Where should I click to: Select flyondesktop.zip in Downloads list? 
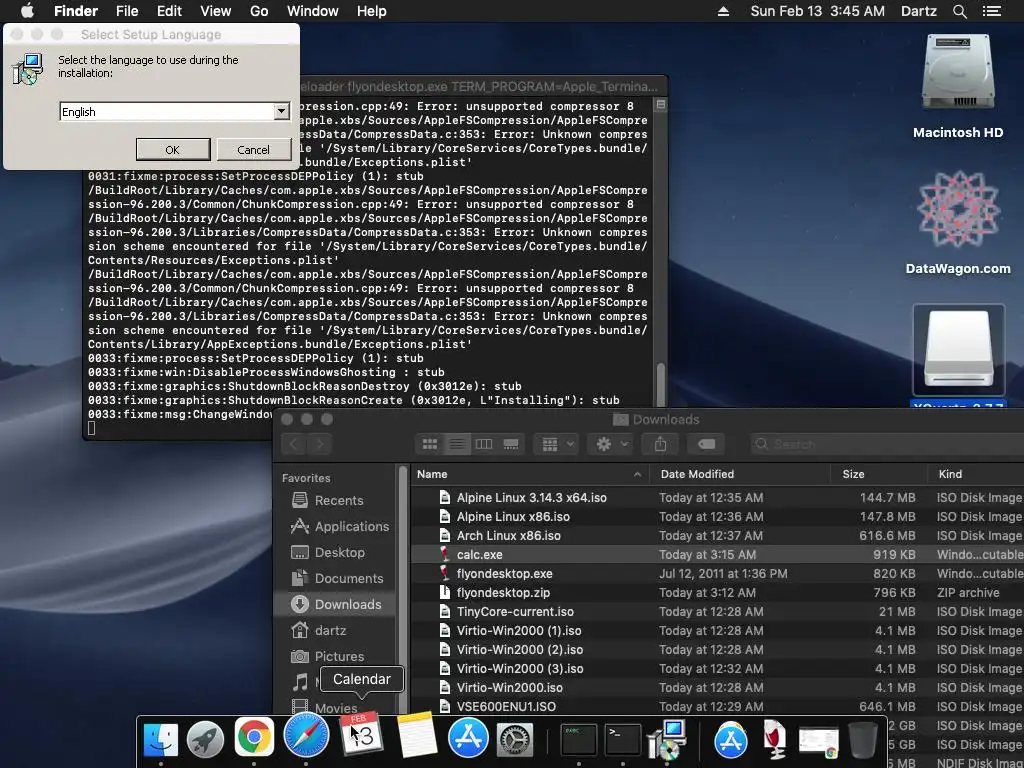tap(717, 592)
